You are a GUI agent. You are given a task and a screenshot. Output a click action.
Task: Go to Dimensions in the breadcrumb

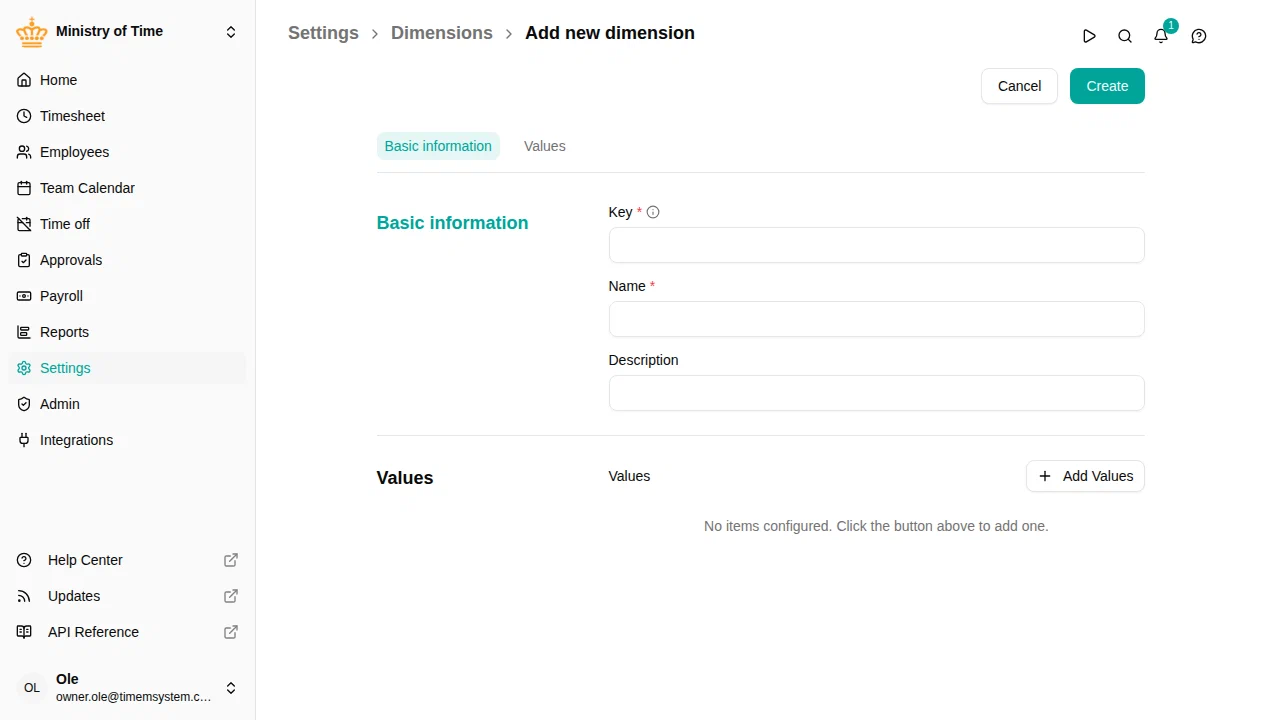coord(442,33)
